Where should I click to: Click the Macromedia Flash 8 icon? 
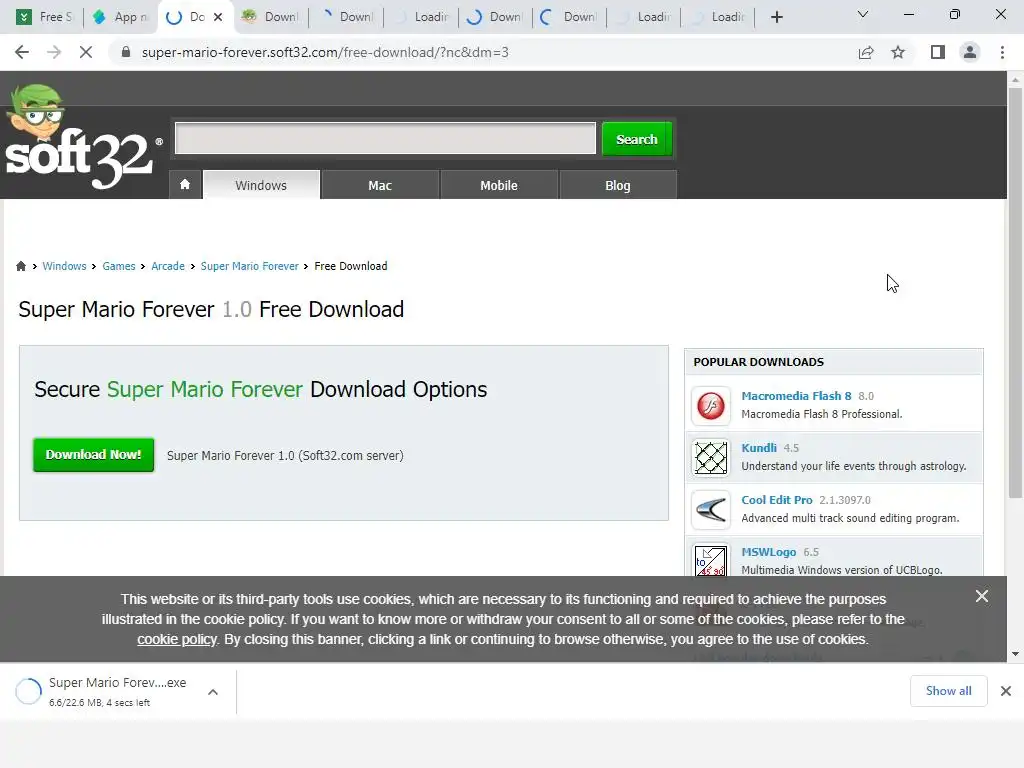coord(711,406)
